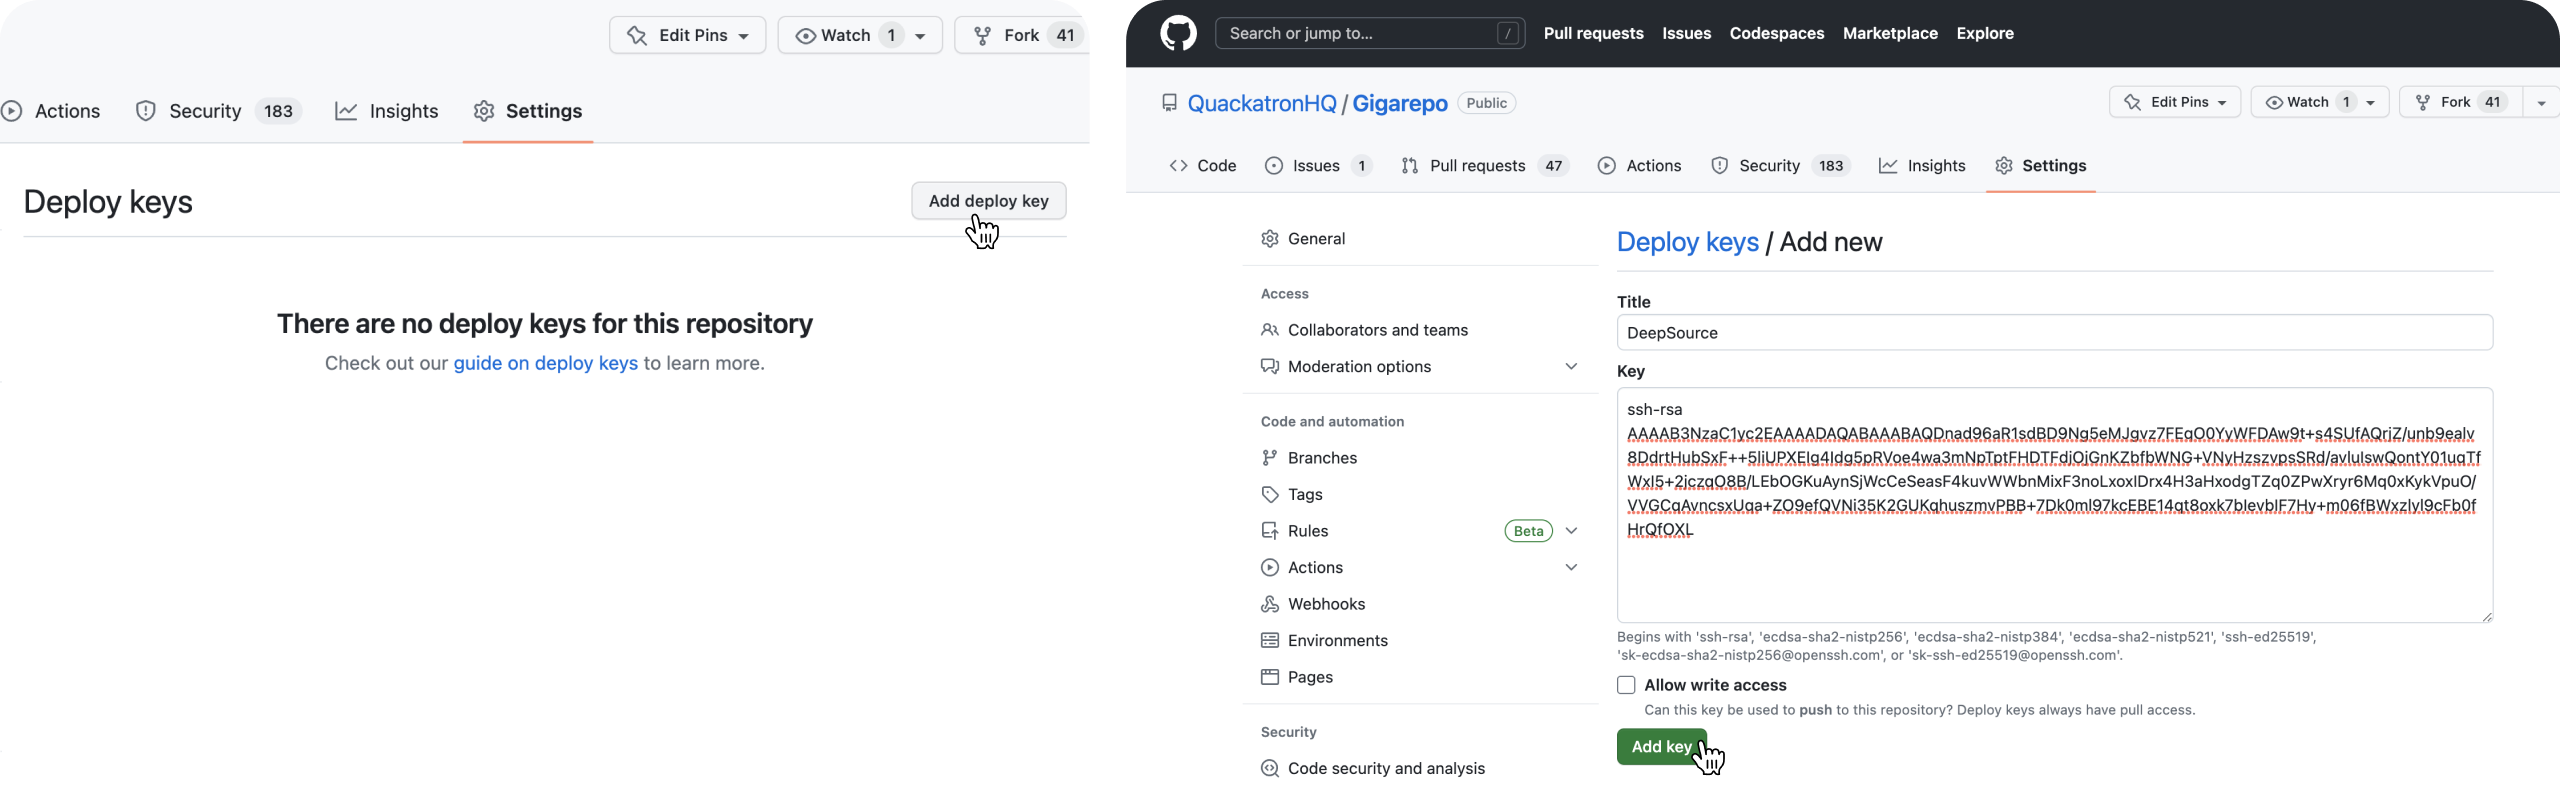Screen dimensions: 2560x786
Task: Click the sidebar Actions item
Action: tap(1315, 568)
